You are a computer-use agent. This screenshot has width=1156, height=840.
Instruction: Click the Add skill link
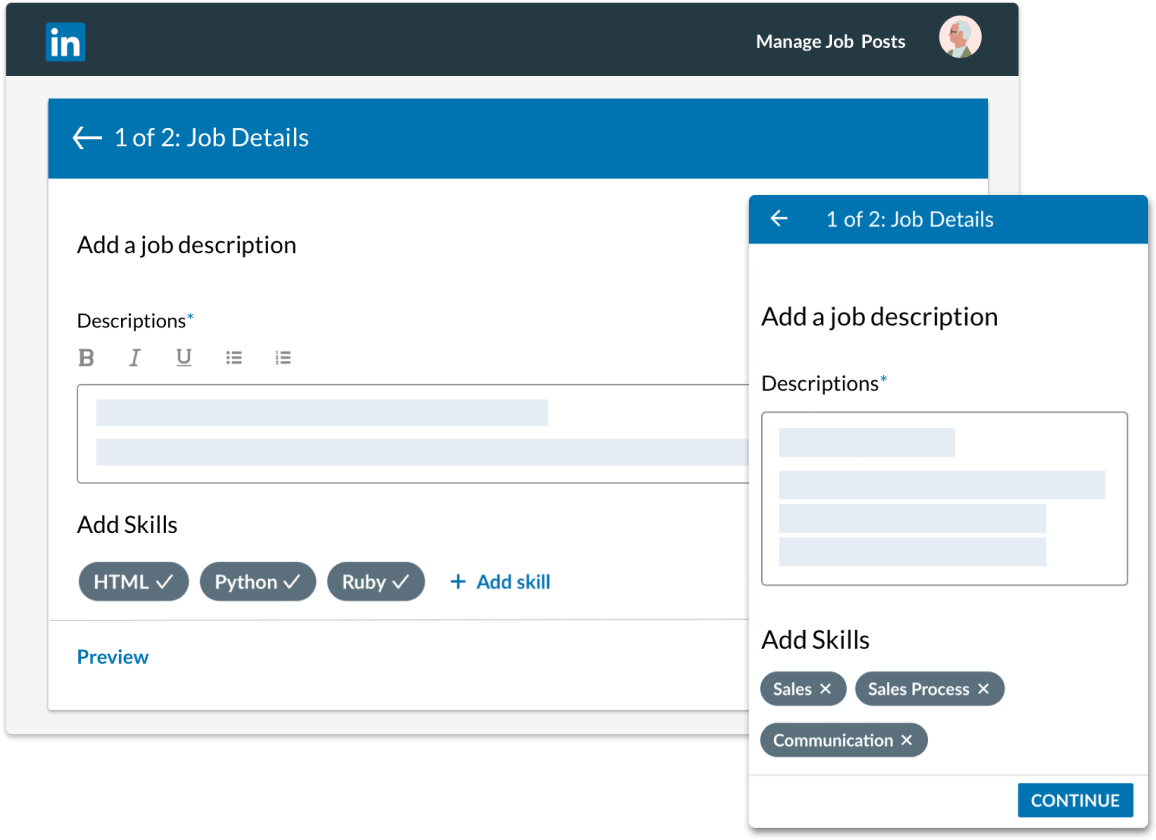[500, 582]
